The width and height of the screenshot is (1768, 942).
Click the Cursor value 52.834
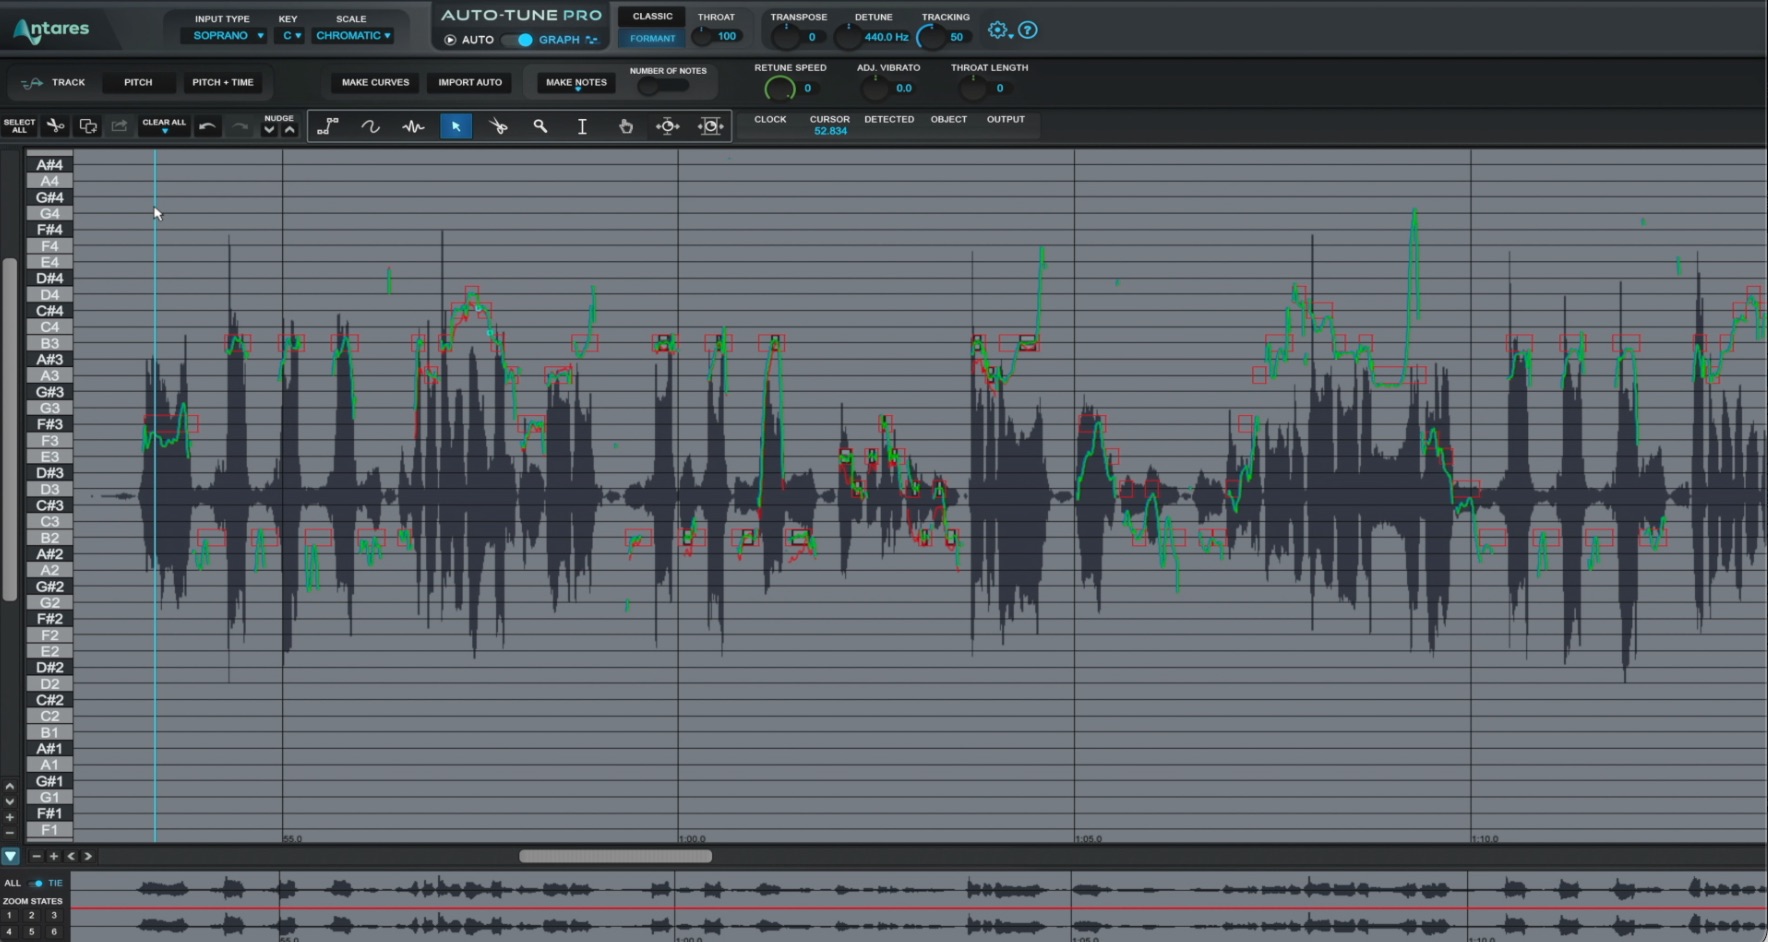pos(830,131)
